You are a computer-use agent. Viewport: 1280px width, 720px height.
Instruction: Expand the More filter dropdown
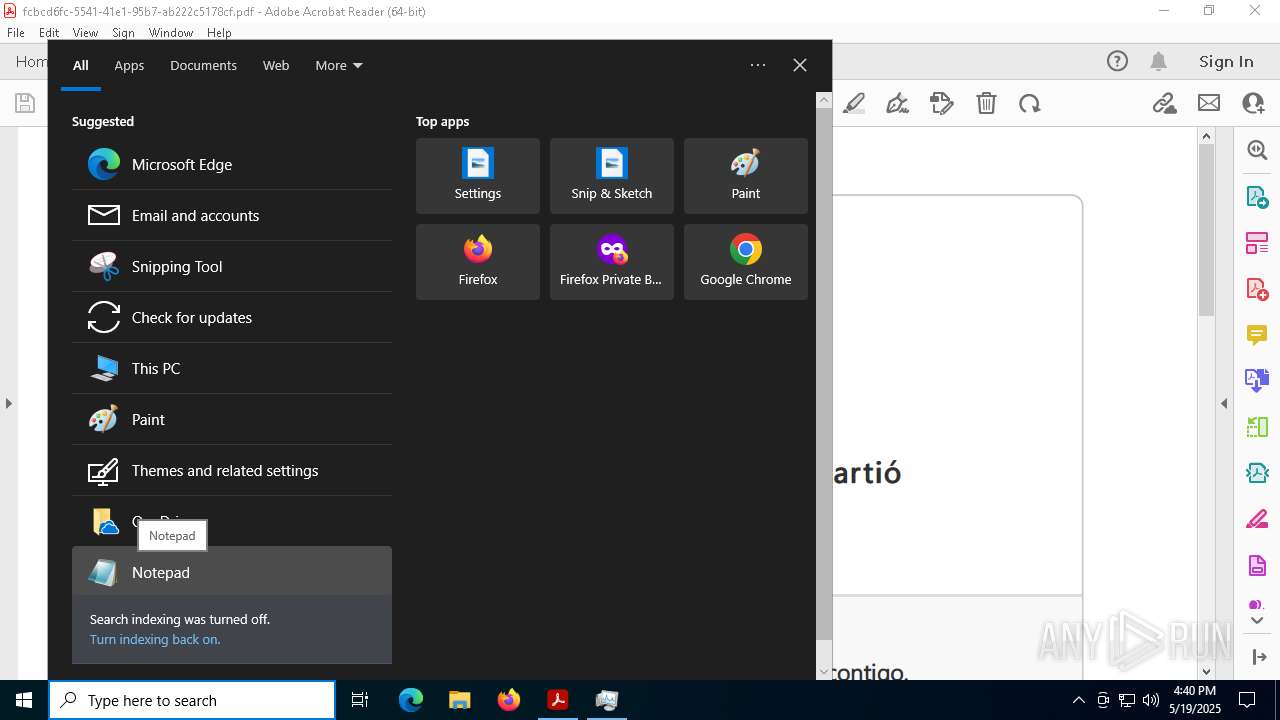(x=339, y=65)
